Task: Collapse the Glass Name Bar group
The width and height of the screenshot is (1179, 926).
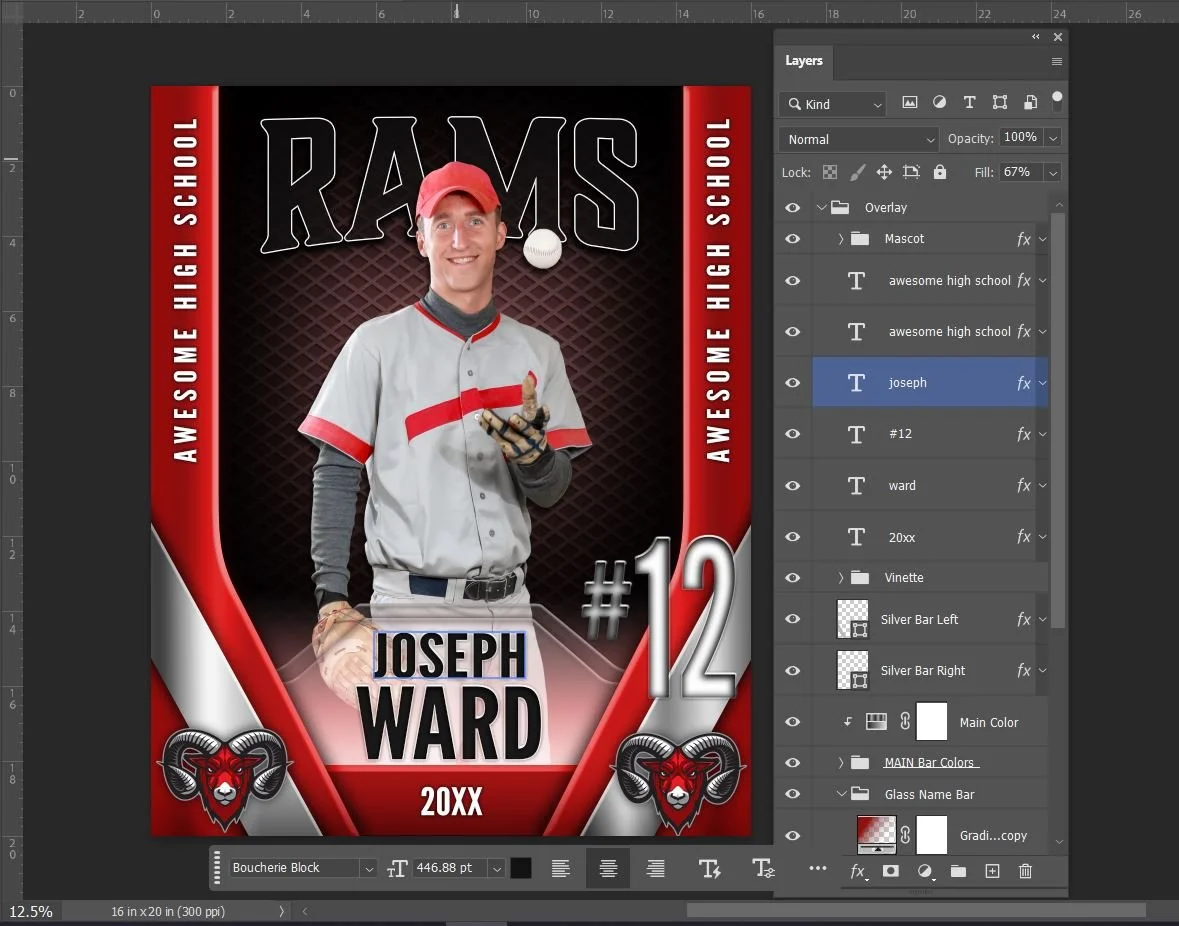Action: click(x=841, y=794)
